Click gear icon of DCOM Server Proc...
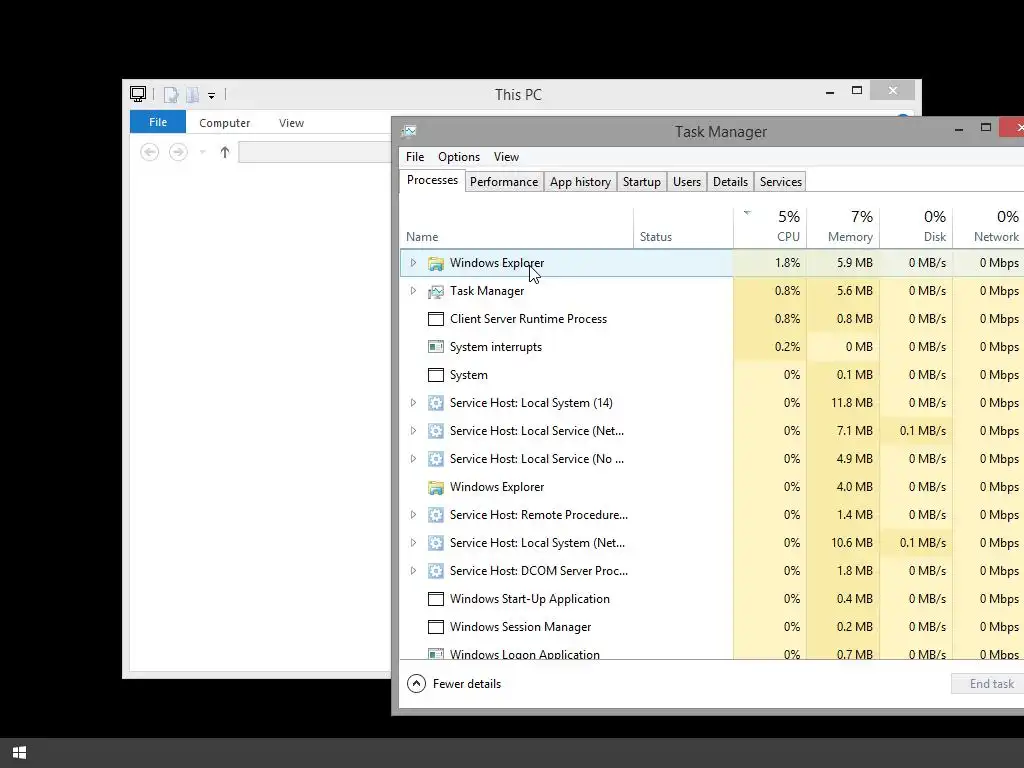1024x768 pixels. pyautogui.click(x=436, y=571)
